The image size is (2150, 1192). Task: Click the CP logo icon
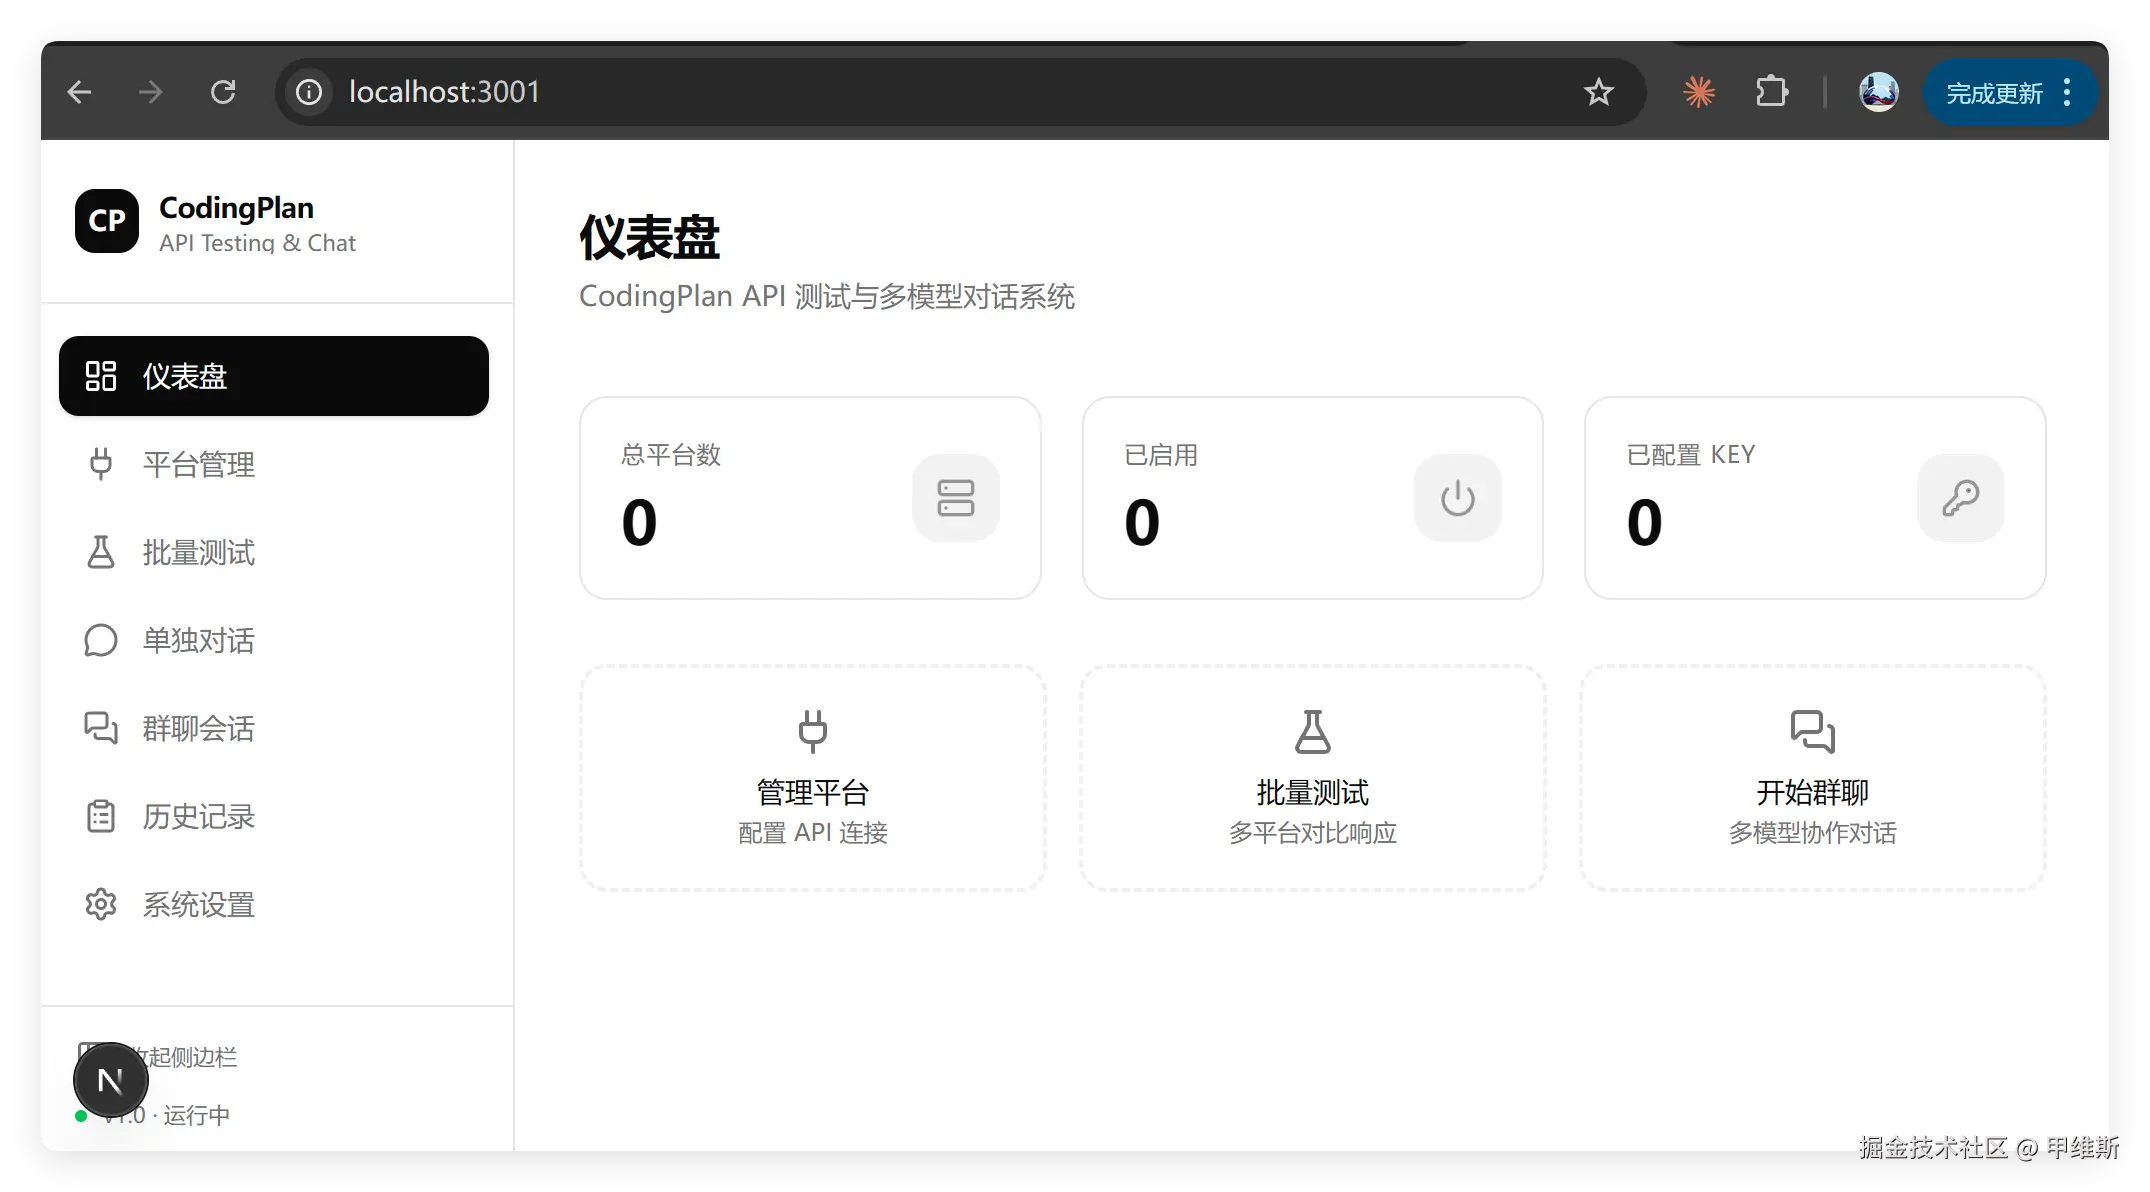point(107,221)
